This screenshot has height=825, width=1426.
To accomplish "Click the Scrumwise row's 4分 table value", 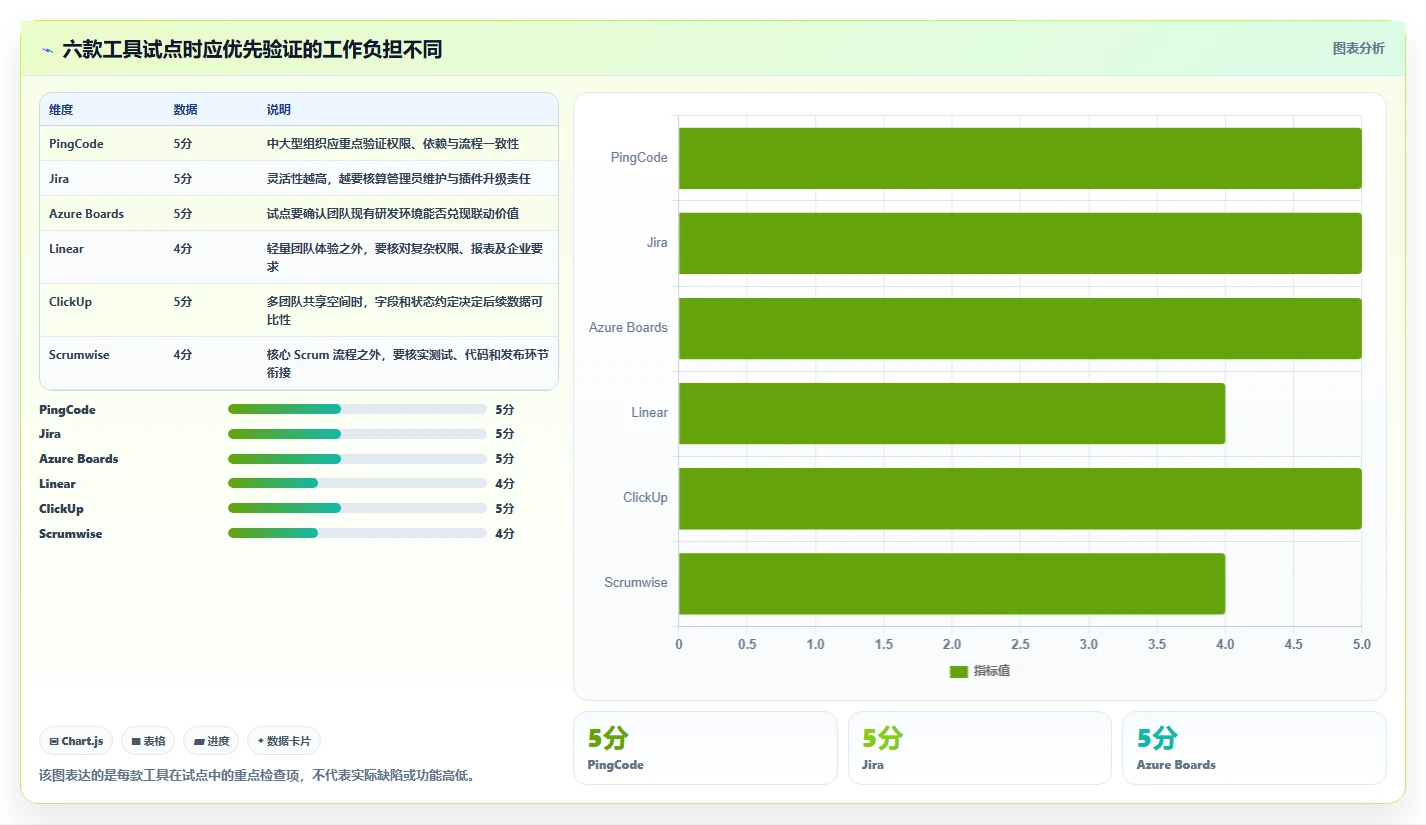I will (183, 355).
